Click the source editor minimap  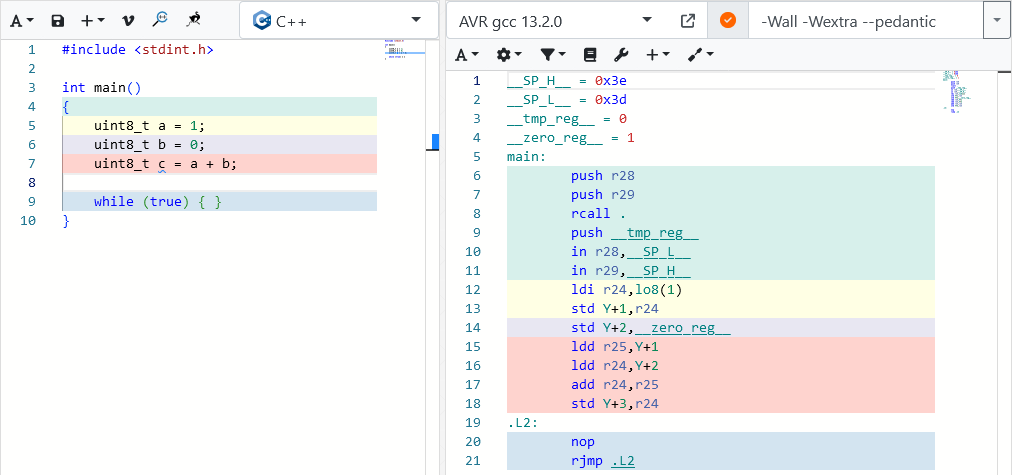click(402, 49)
